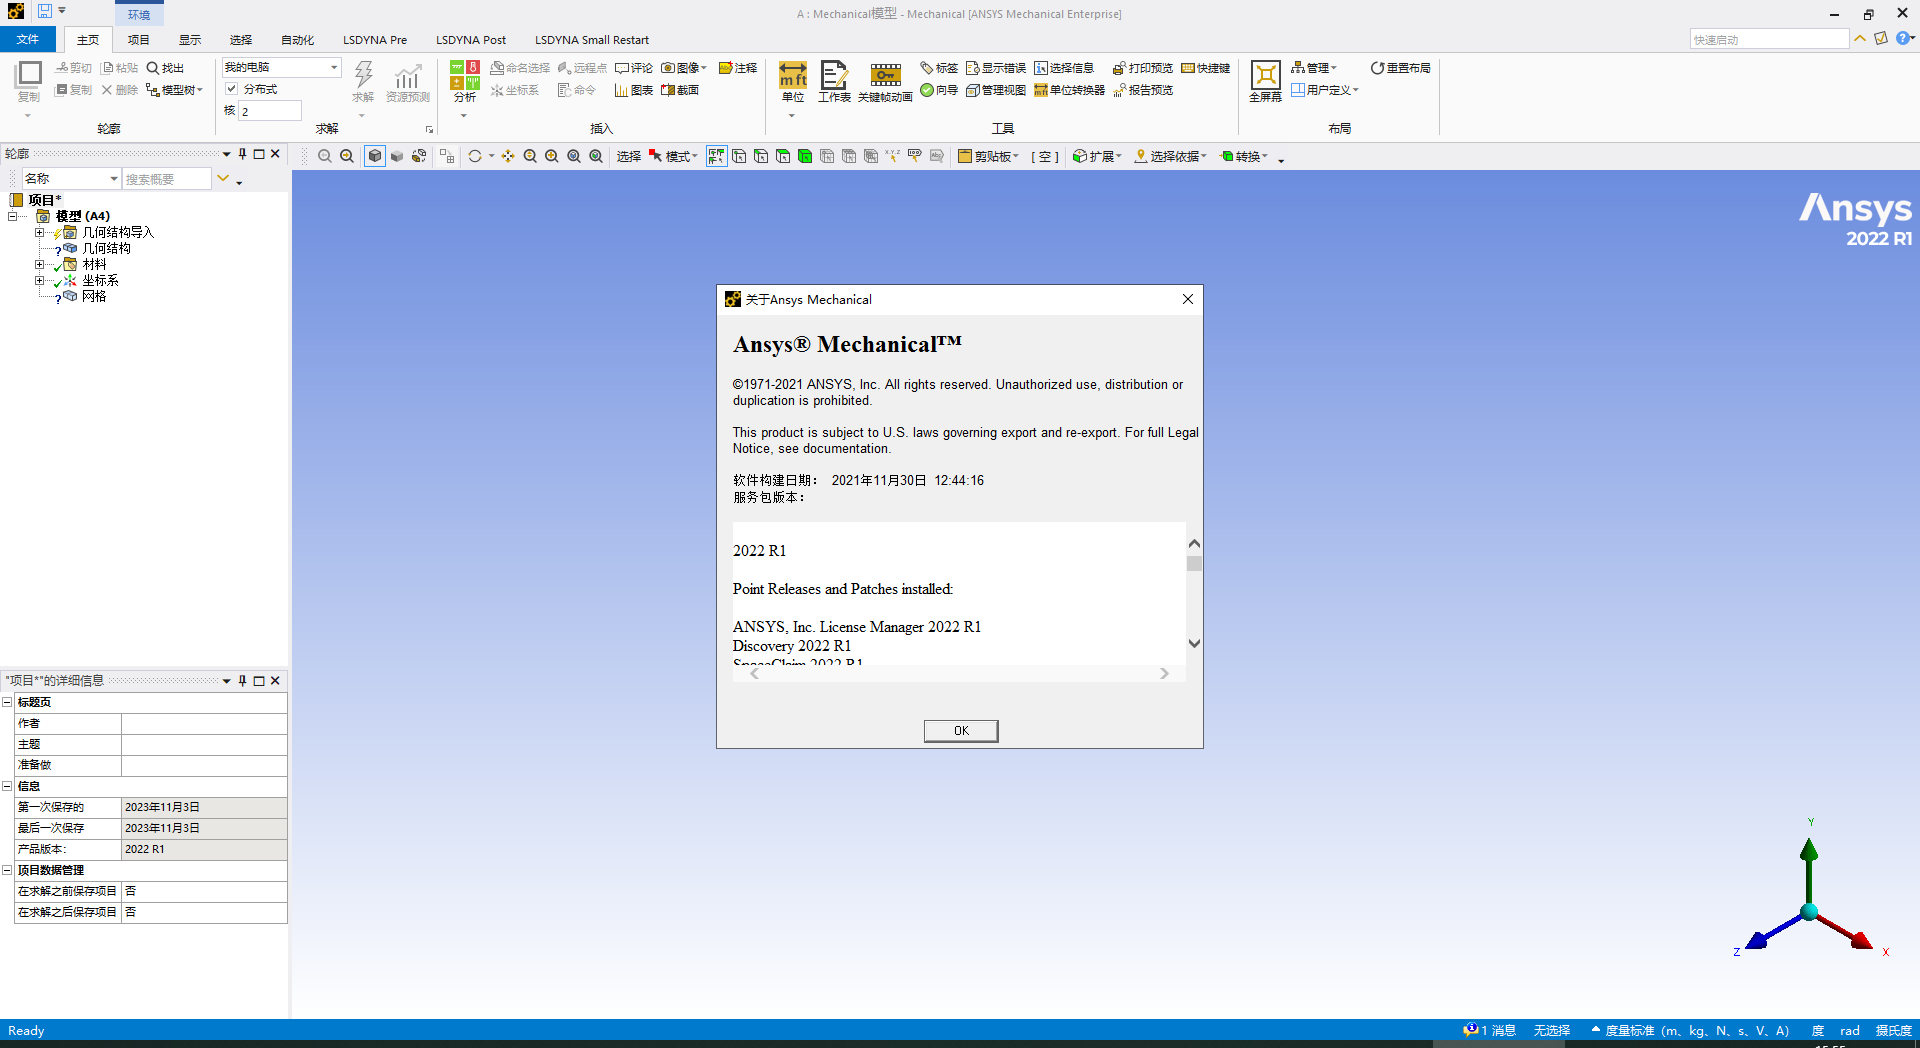The height and width of the screenshot is (1048, 1920).
Task: Open 关键帧动画 keyframe animation
Action: [885, 81]
